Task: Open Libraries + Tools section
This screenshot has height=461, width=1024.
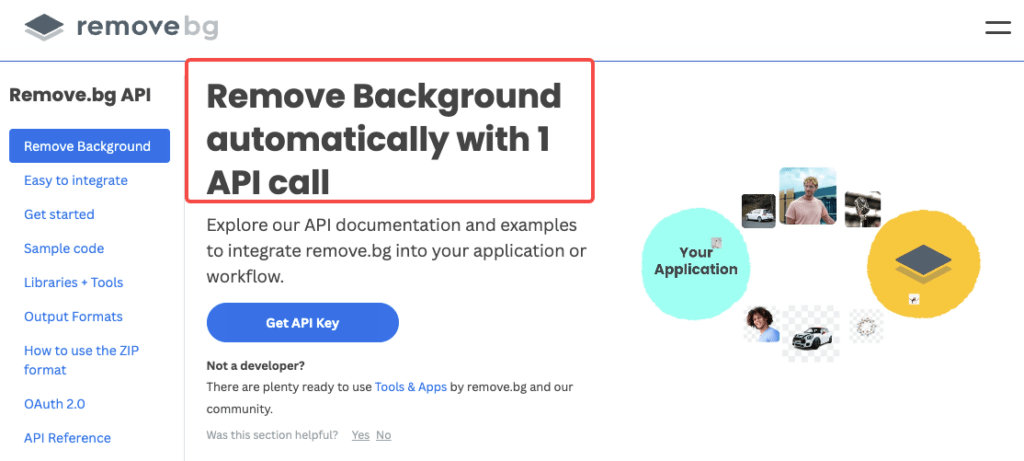Action: (x=74, y=282)
